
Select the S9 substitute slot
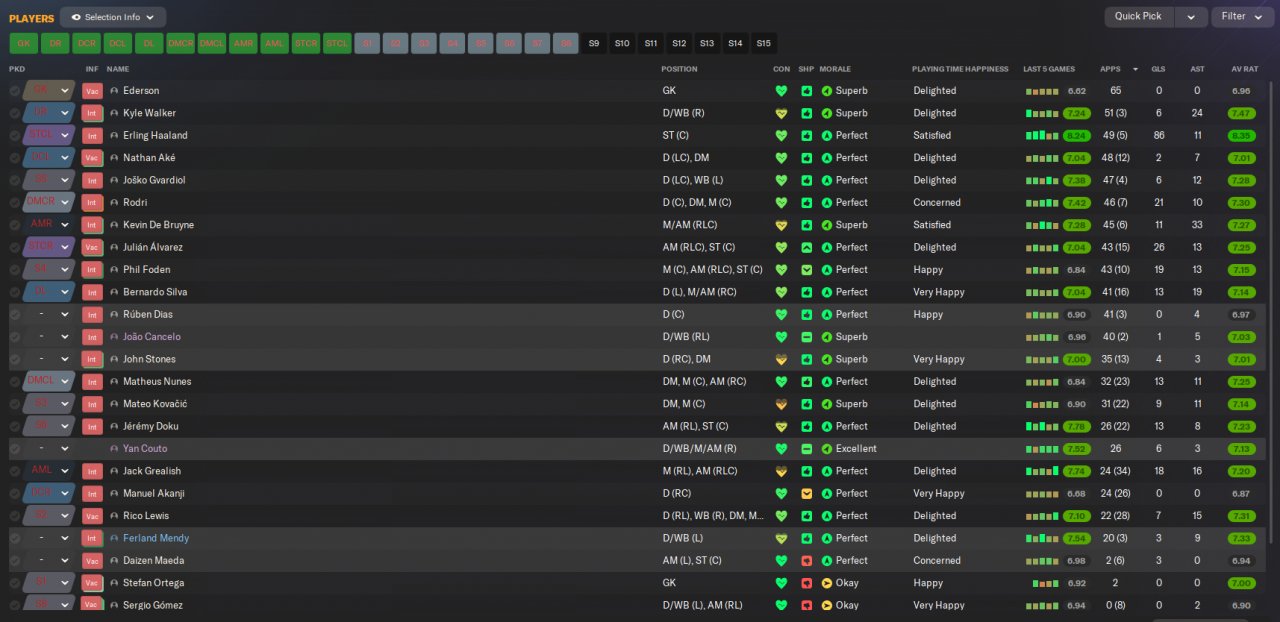[594, 44]
